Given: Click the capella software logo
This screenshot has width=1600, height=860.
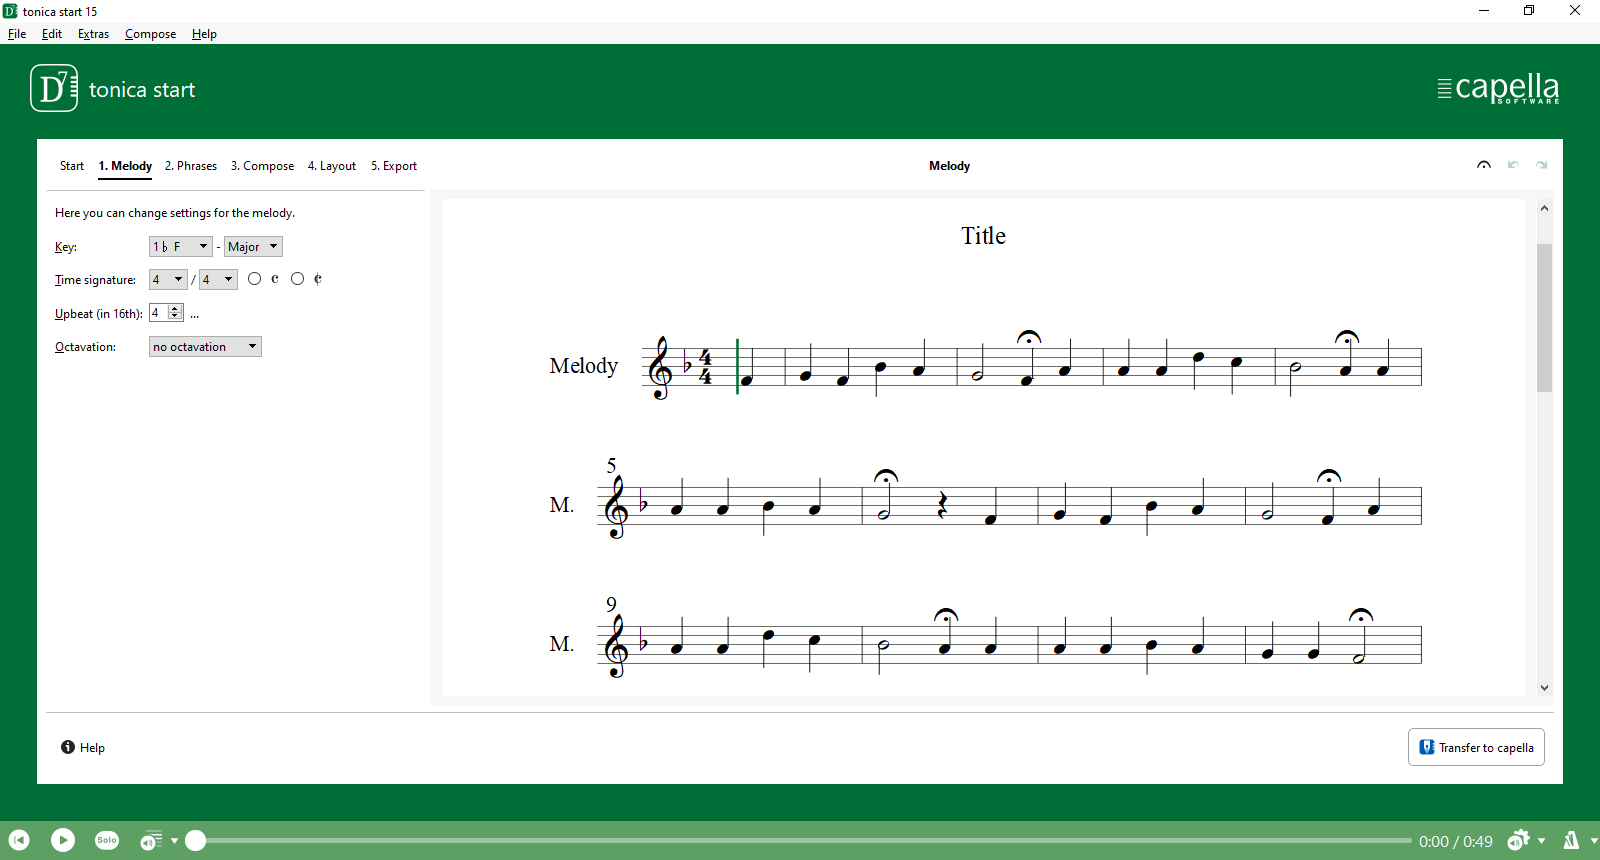Looking at the screenshot, I should click(1498, 88).
